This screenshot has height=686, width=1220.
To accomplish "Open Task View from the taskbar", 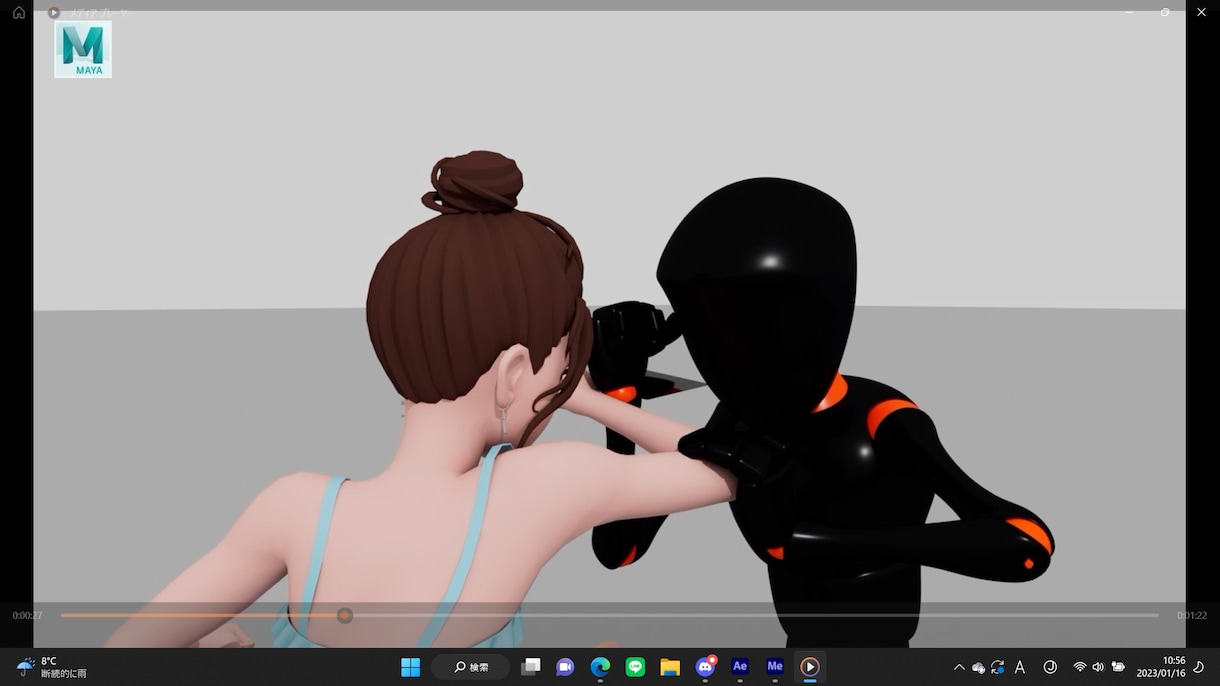I will [x=531, y=667].
